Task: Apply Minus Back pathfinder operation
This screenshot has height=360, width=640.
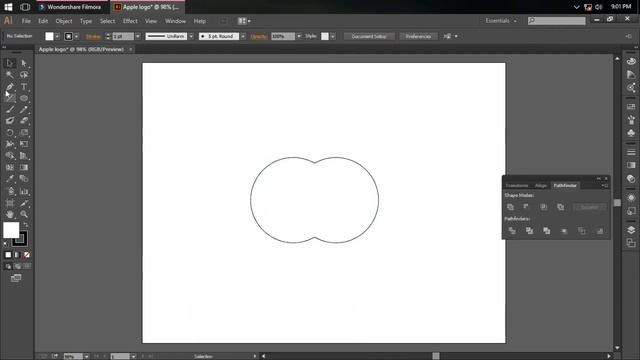Action: click(x=599, y=231)
